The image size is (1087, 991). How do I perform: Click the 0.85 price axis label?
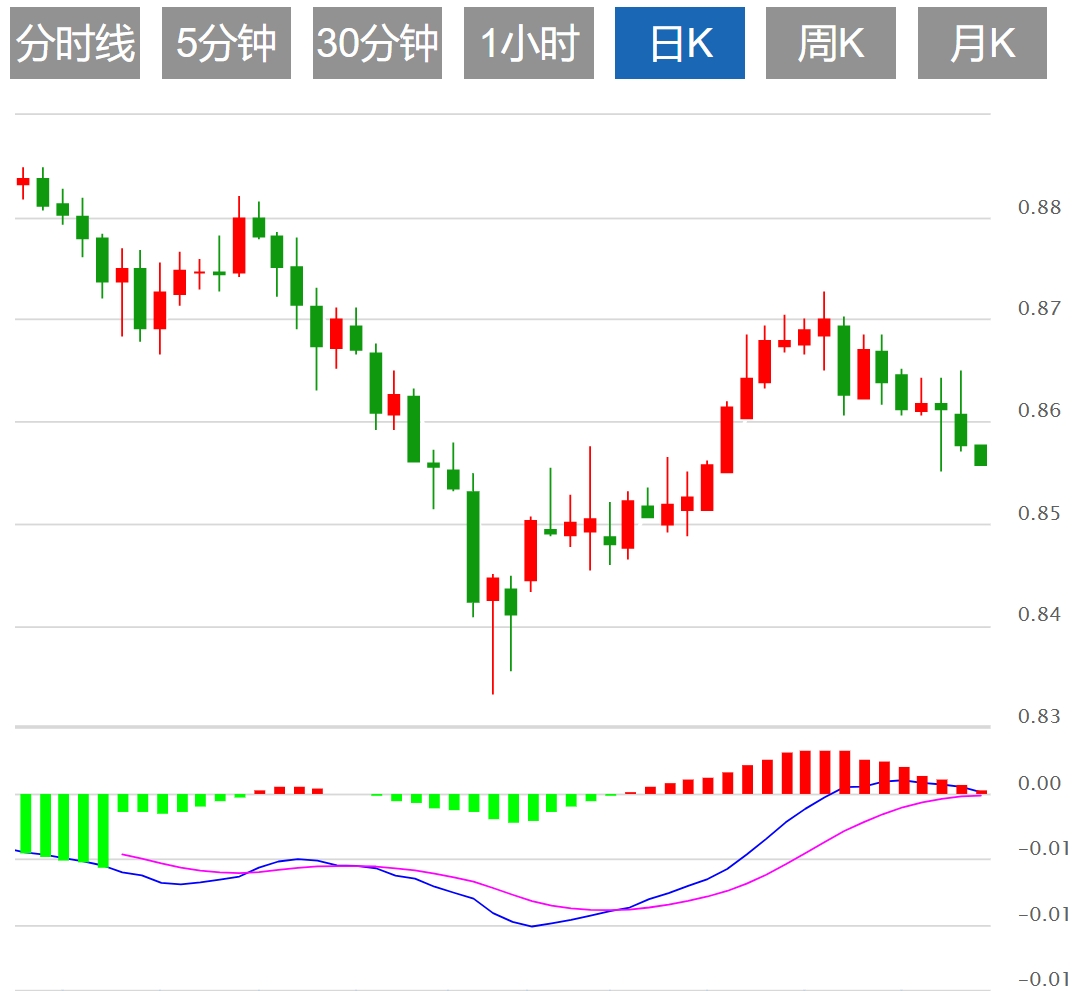pyautogui.click(x=1039, y=514)
